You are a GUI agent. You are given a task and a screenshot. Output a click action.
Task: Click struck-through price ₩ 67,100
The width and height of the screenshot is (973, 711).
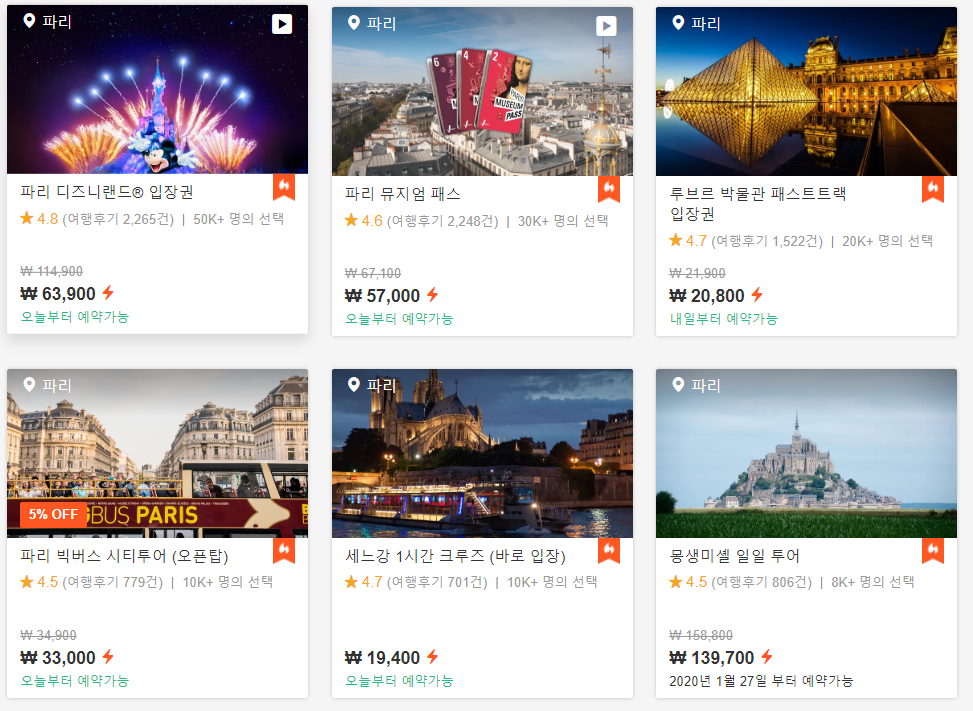[373, 273]
